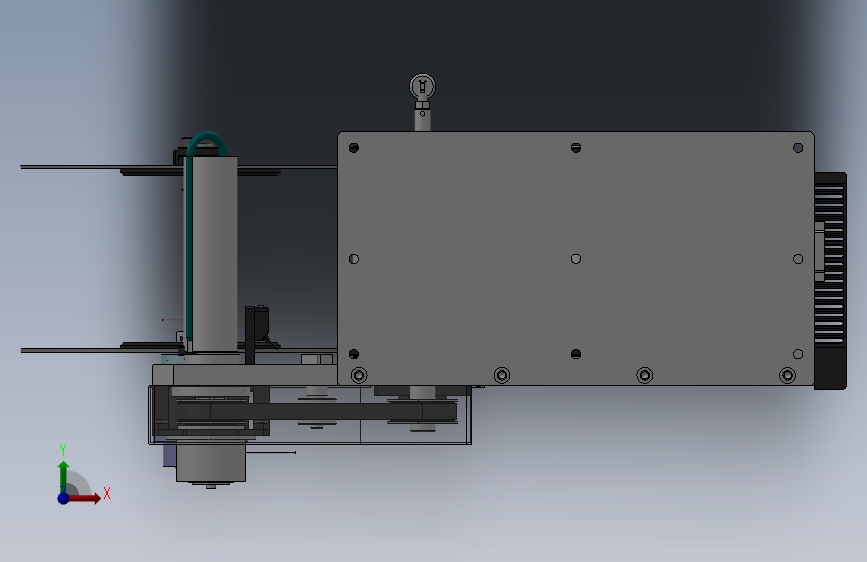867x562 pixels.
Task: Click the transparent belt guard cover
Action: click(x=310, y=415)
